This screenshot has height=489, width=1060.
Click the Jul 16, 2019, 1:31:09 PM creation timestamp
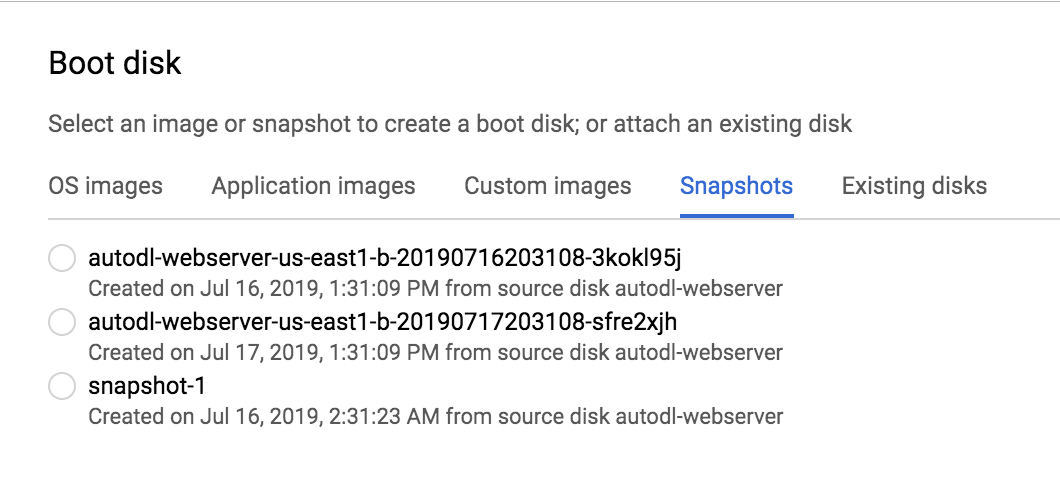pos(320,289)
